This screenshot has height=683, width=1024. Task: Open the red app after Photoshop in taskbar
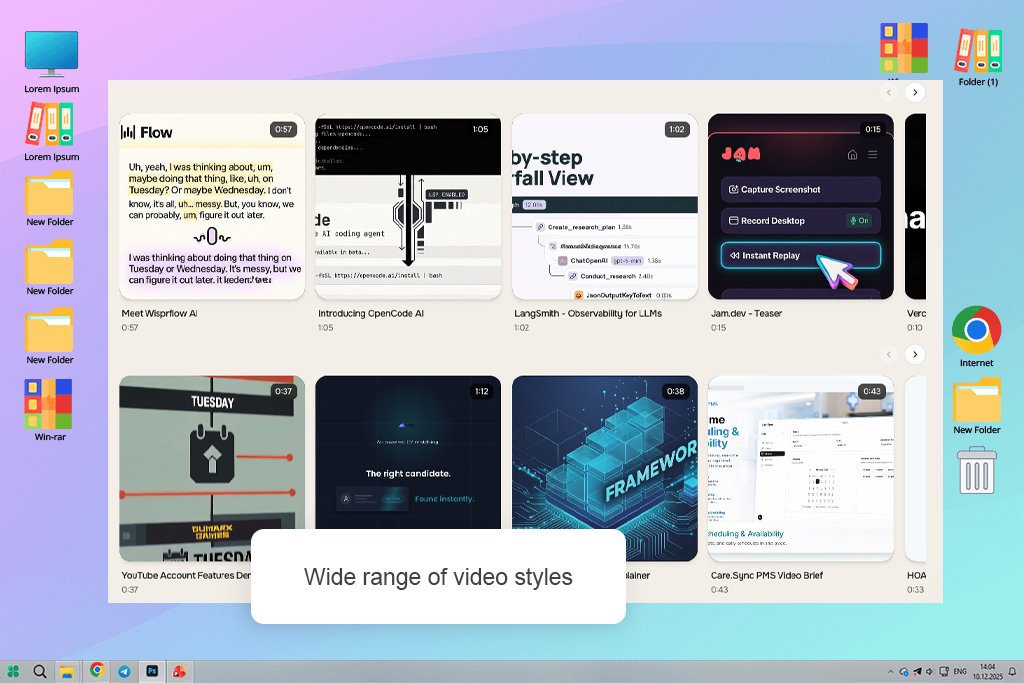pyautogui.click(x=179, y=671)
